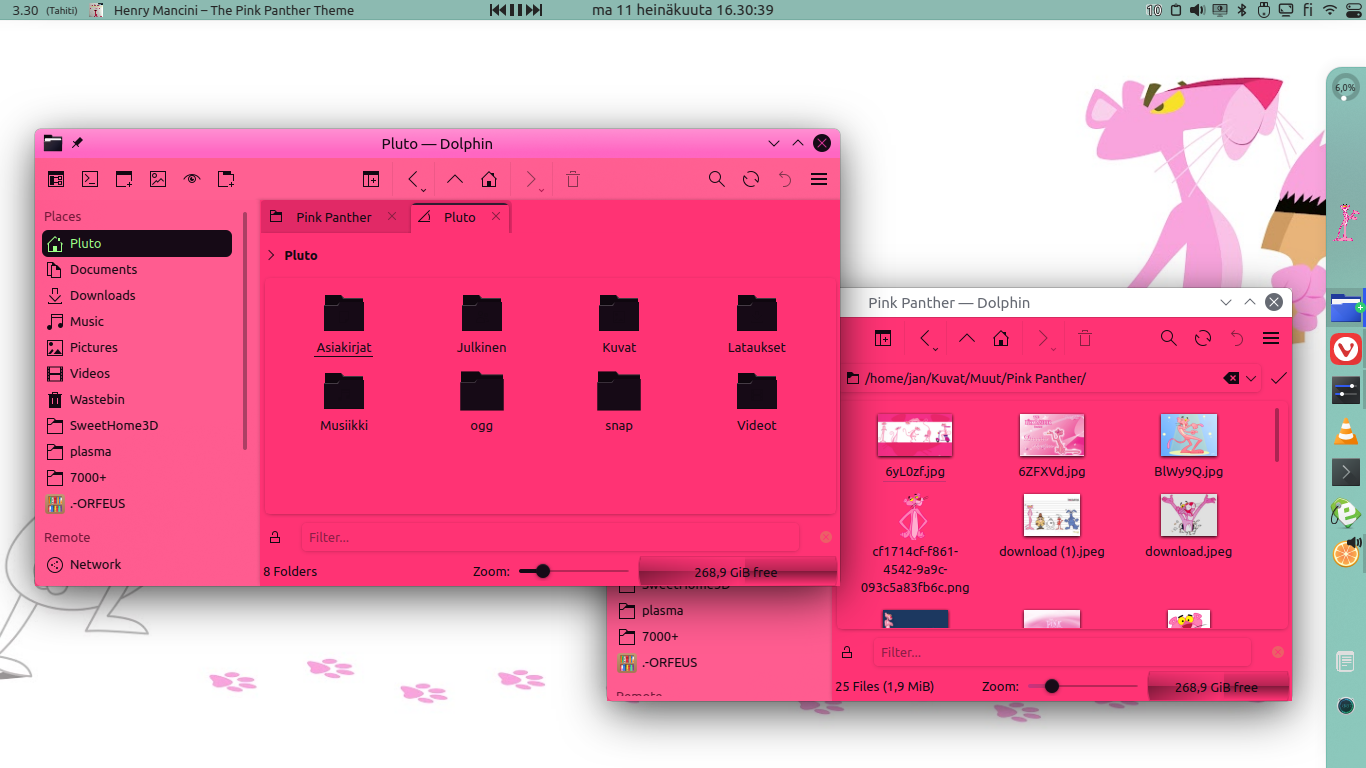Click the new window icon in Pluto toolbar
The height and width of the screenshot is (768, 1366).
124,179
